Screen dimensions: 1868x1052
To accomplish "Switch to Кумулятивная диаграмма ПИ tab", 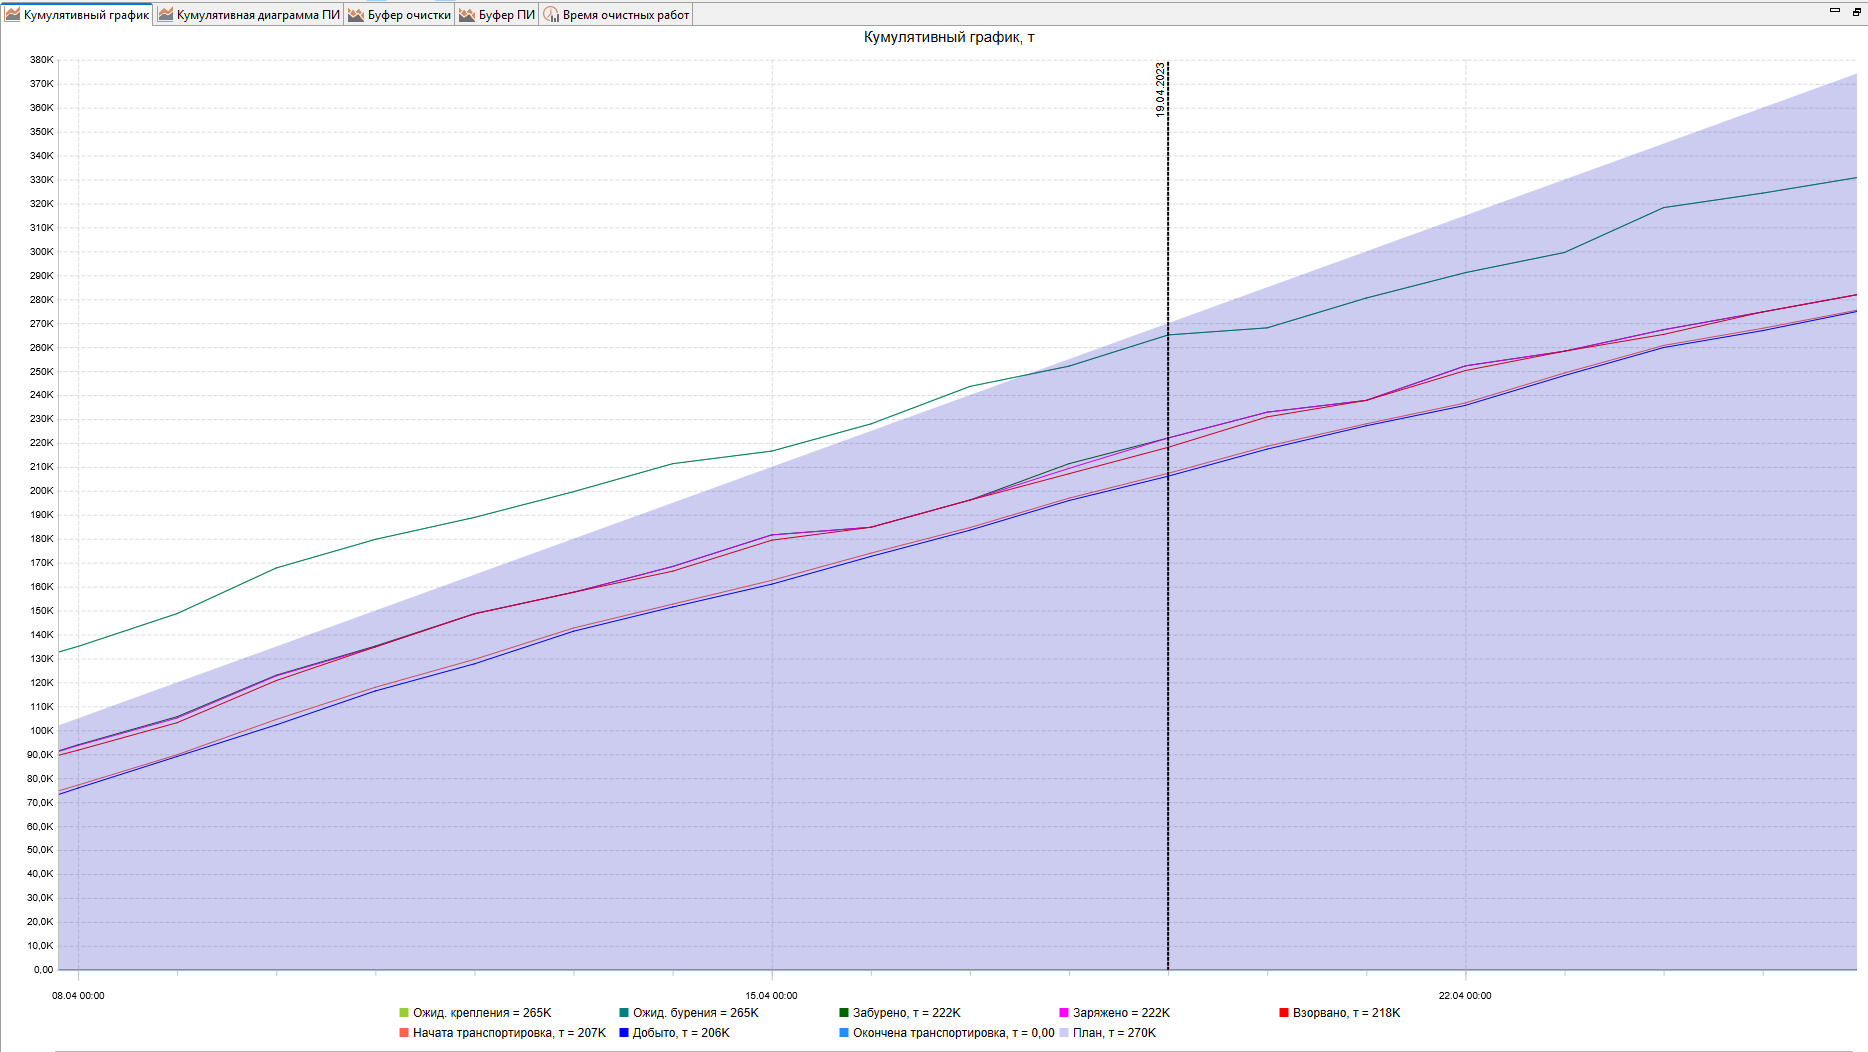I will point(249,15).
